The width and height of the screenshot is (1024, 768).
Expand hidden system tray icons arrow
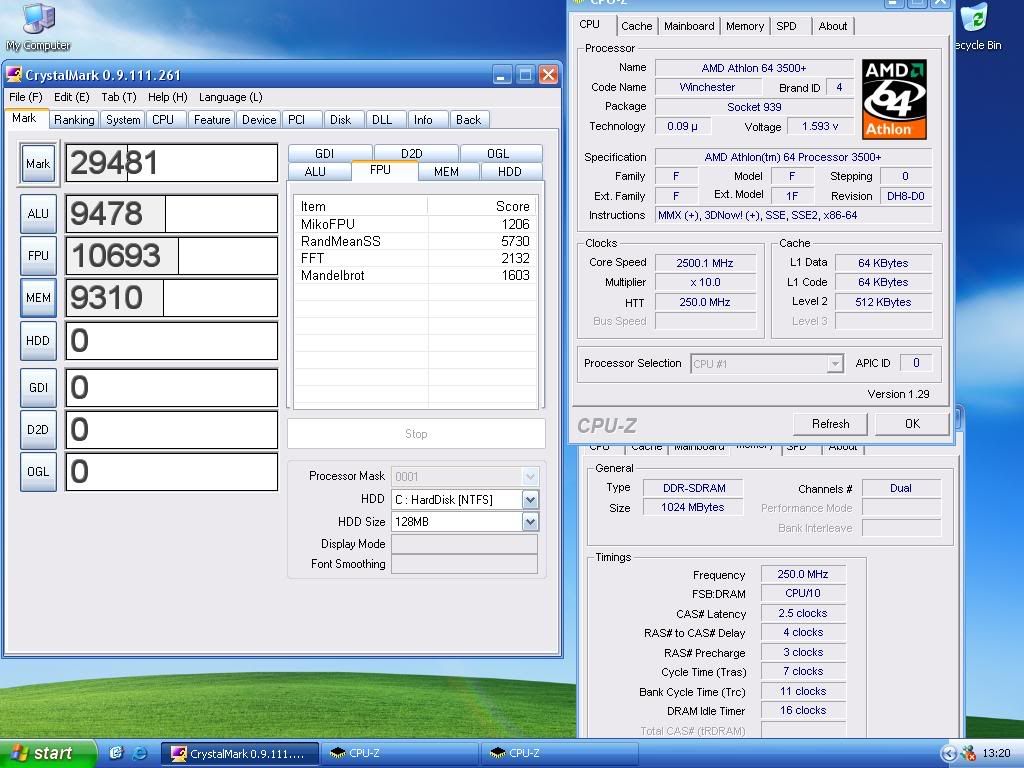click(949, 753)
